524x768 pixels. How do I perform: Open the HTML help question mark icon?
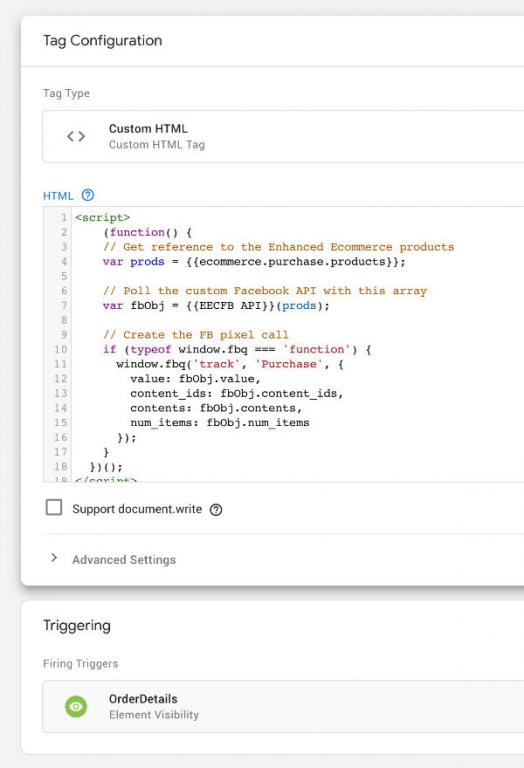88,195
